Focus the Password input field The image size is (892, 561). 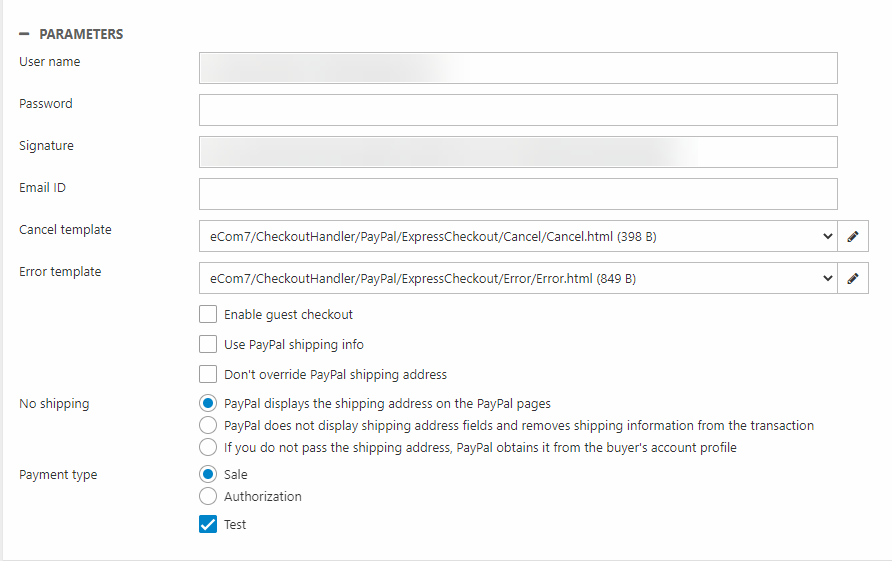click(518, 110)
